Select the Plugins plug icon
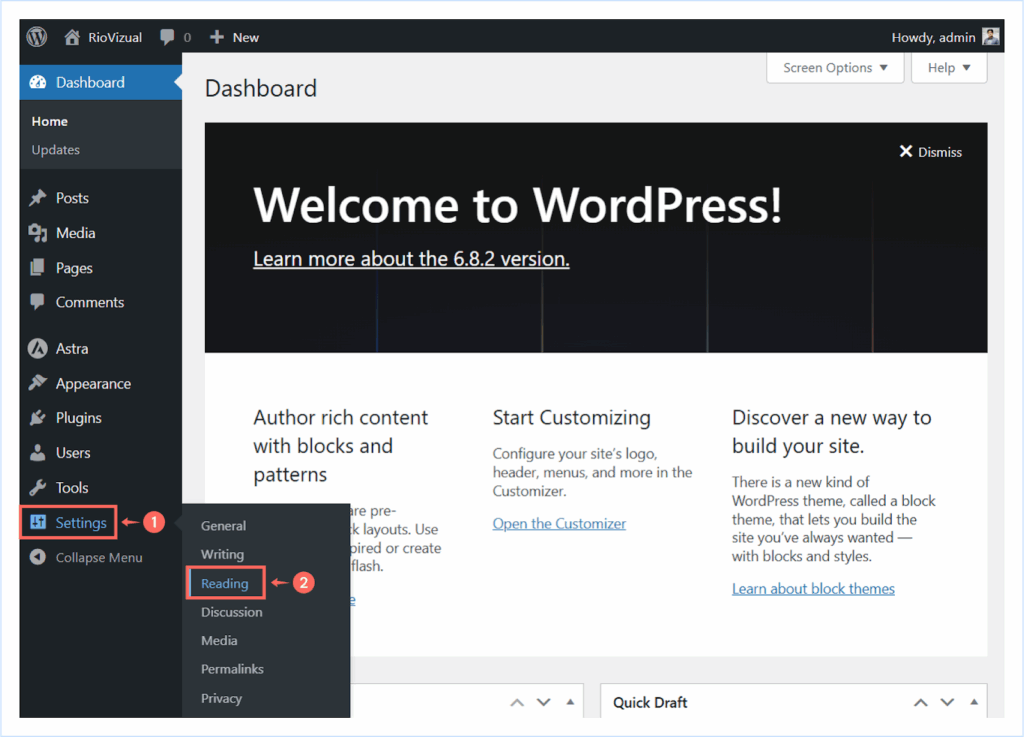The image size is (1024, 737). pos(38,418)
